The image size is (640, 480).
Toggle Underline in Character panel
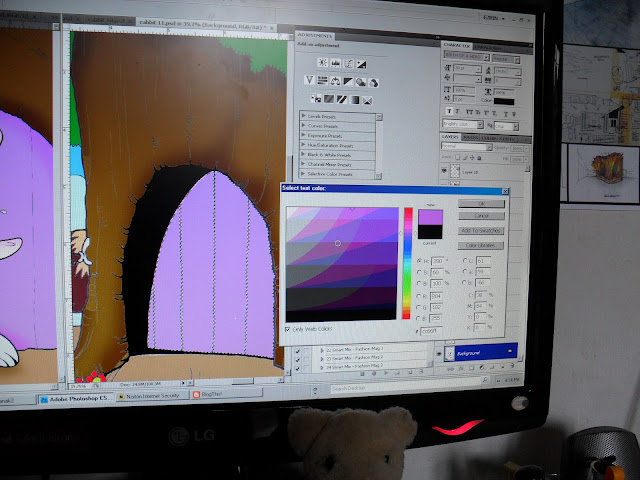point(506,114)
